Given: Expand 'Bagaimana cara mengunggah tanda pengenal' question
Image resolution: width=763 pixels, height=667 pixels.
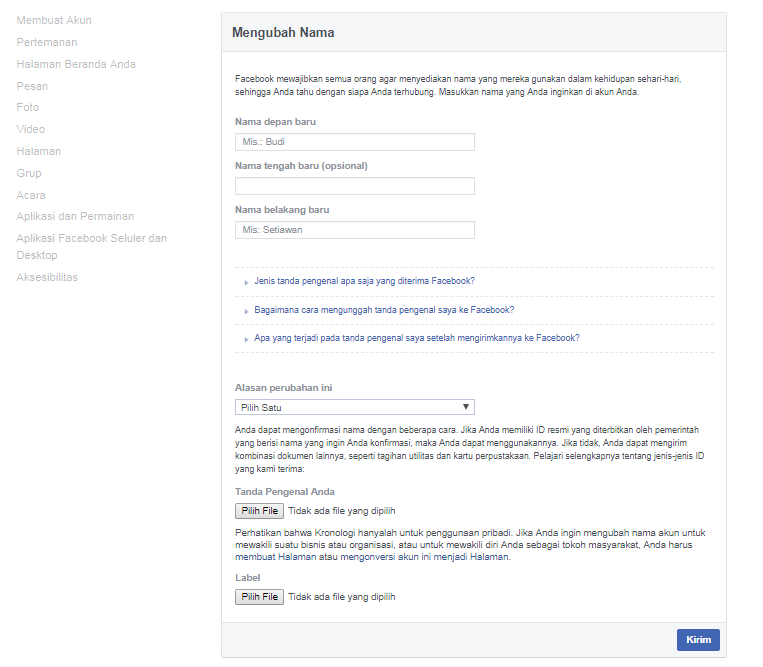Looking at the screenshot, I should pos(384,310).
